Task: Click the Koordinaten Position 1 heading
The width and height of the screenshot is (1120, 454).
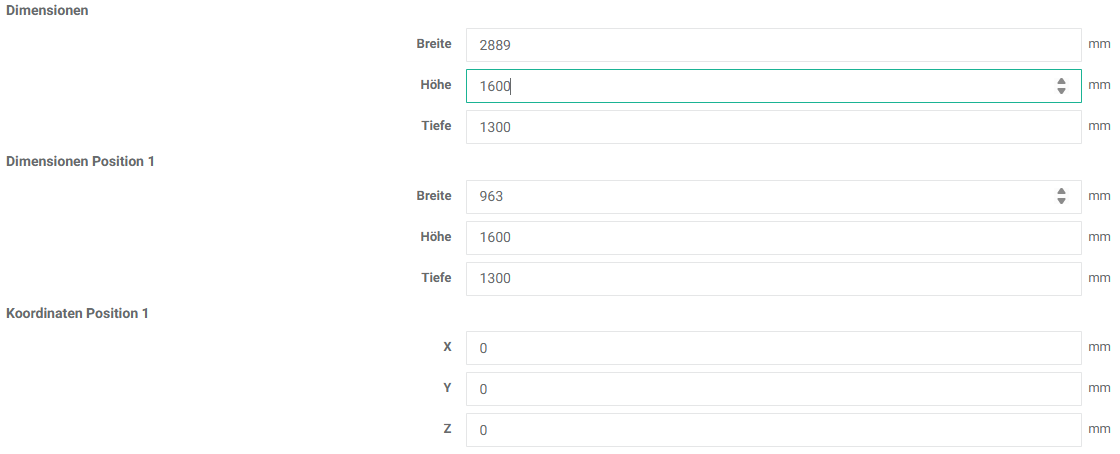Action: click(77, 313)
